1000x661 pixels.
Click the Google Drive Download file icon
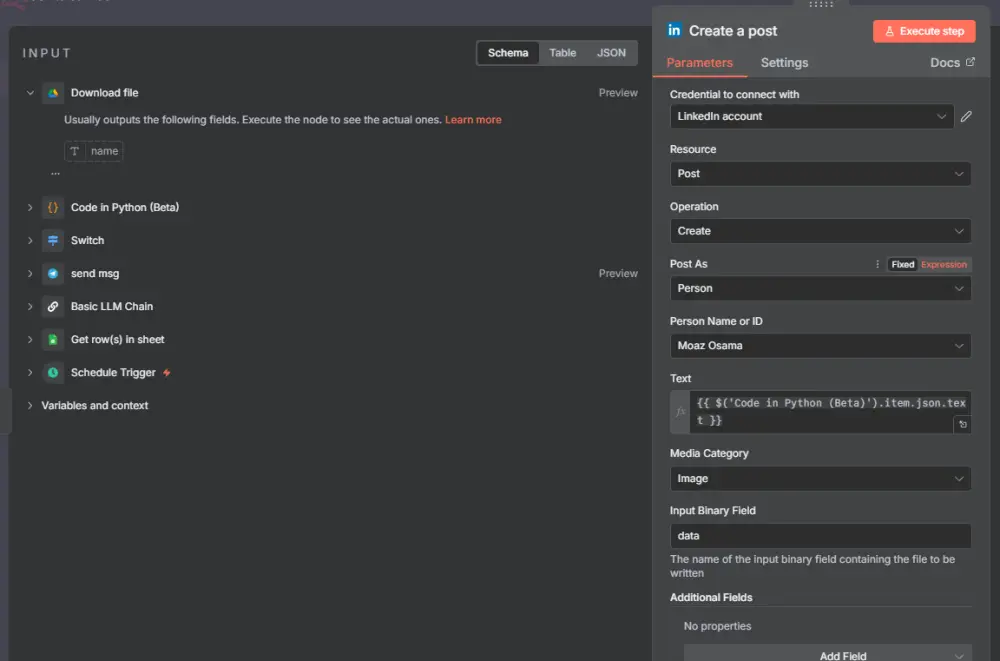click(x=53, y=93)
